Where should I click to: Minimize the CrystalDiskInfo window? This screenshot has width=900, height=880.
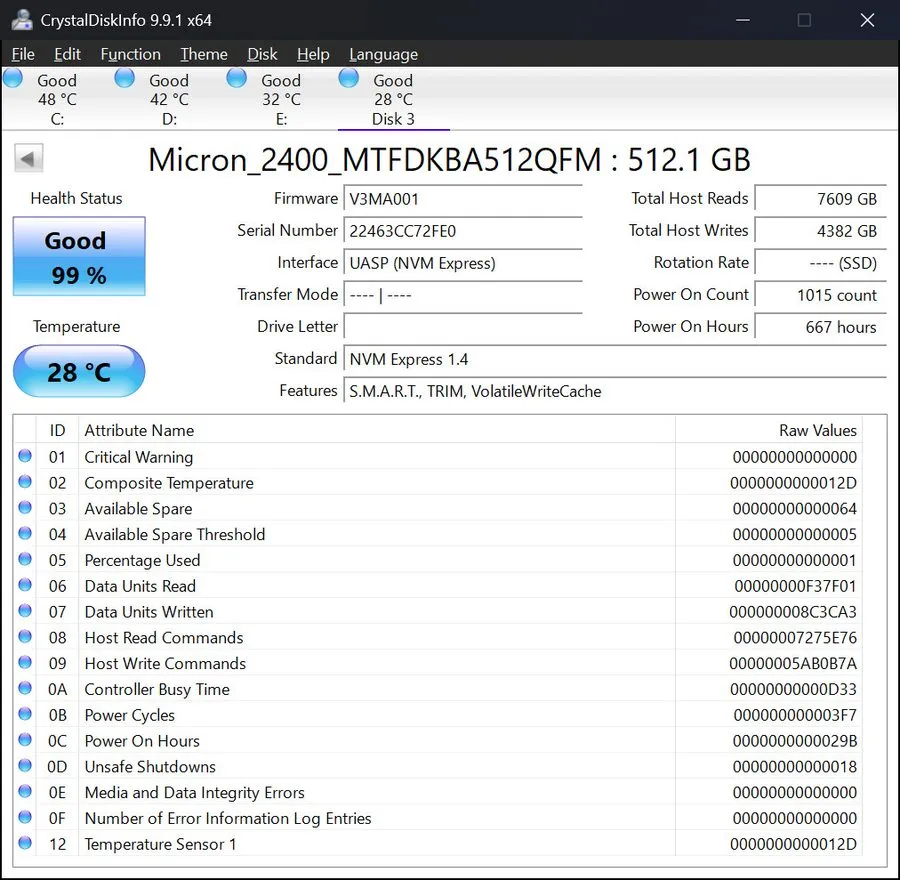pyautogui.click(x=743, y=20)
